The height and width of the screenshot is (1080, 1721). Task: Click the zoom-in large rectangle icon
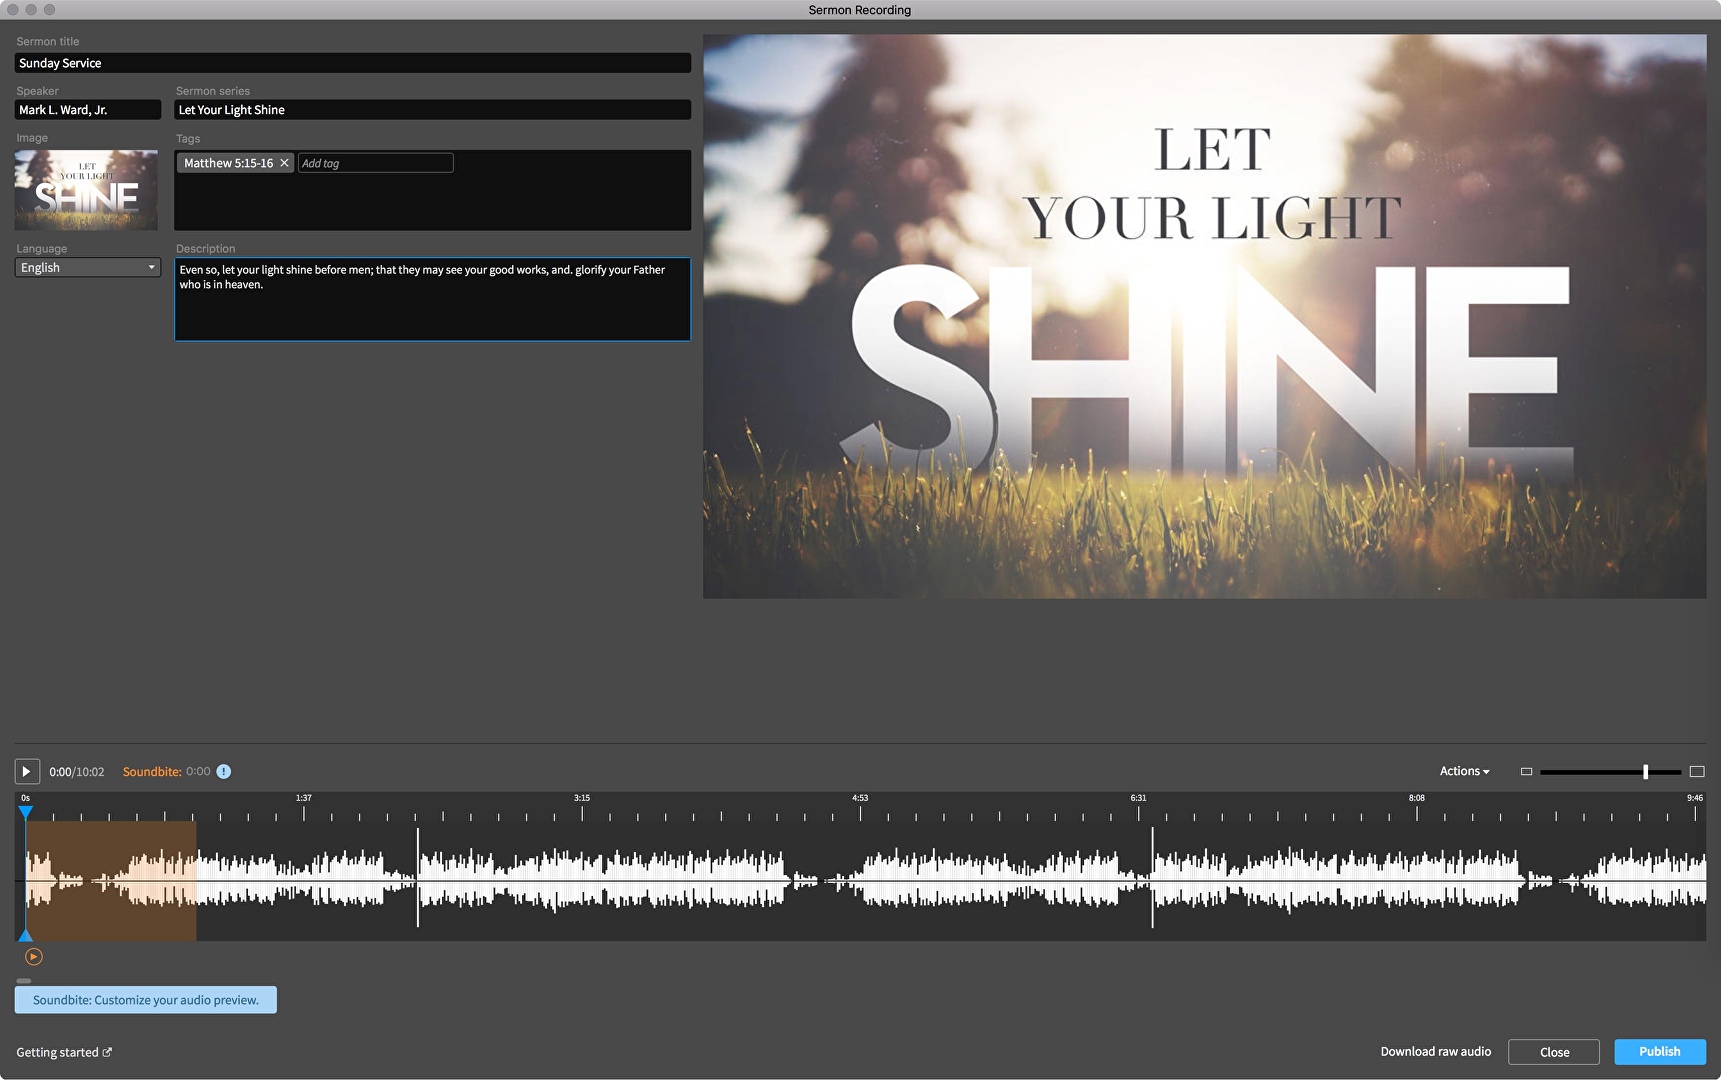(1697, 771)
